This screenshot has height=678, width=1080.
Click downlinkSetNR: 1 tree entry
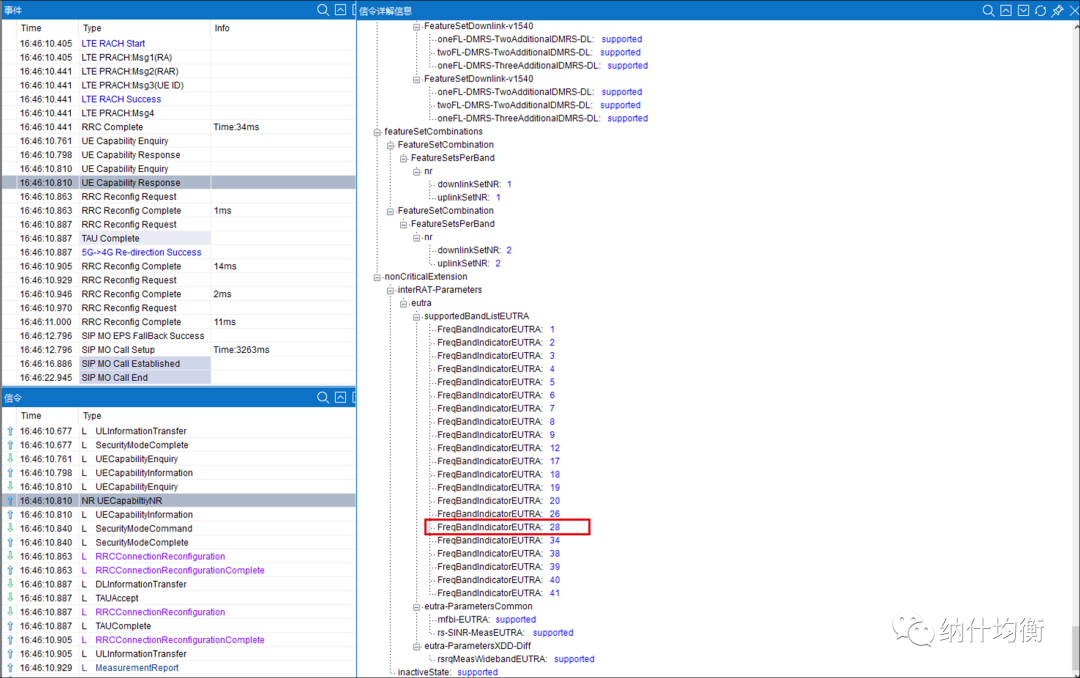(474, 185)
